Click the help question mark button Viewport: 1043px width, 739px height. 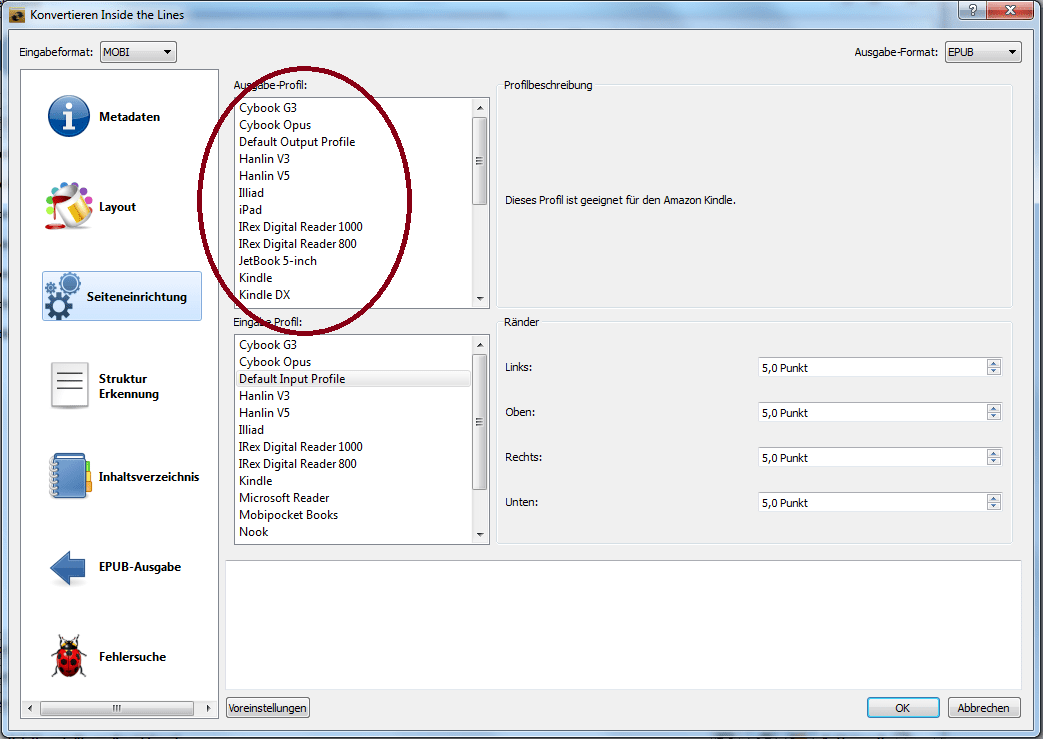click(972, 9)
